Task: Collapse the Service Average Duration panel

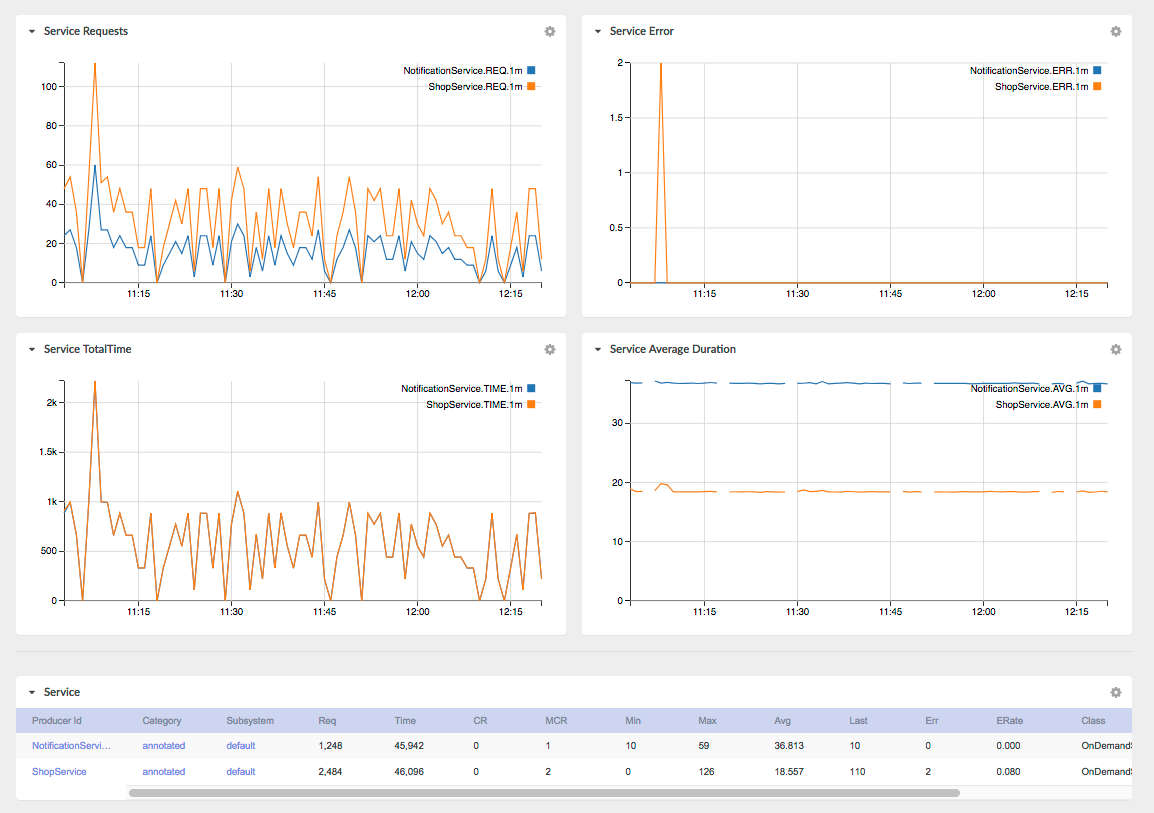Action: click(598, 349)
